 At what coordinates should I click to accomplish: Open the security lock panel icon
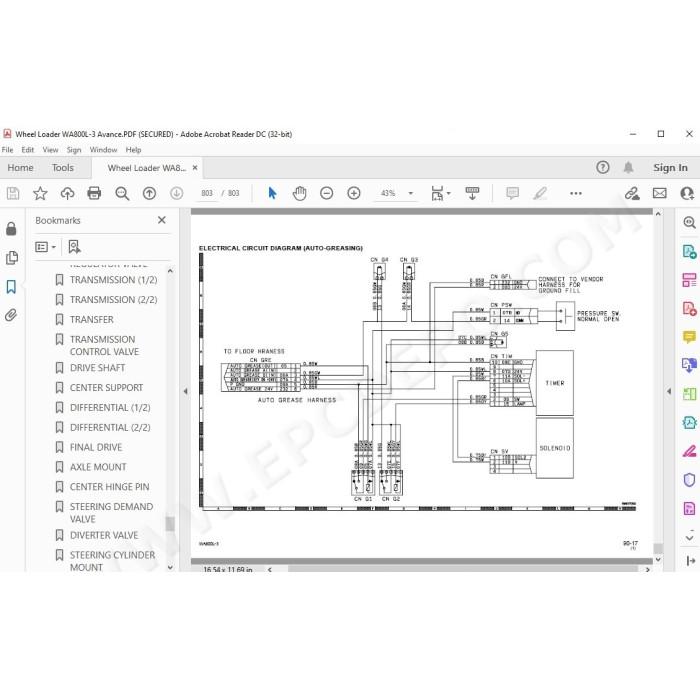pos(11,229)
